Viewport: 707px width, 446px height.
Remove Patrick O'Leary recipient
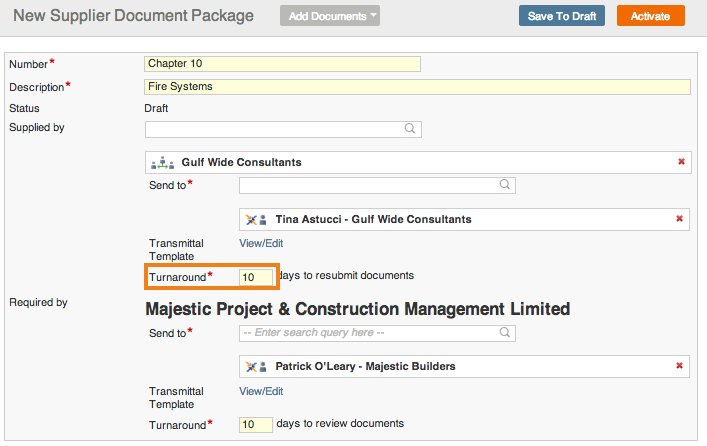click(679, 366)
